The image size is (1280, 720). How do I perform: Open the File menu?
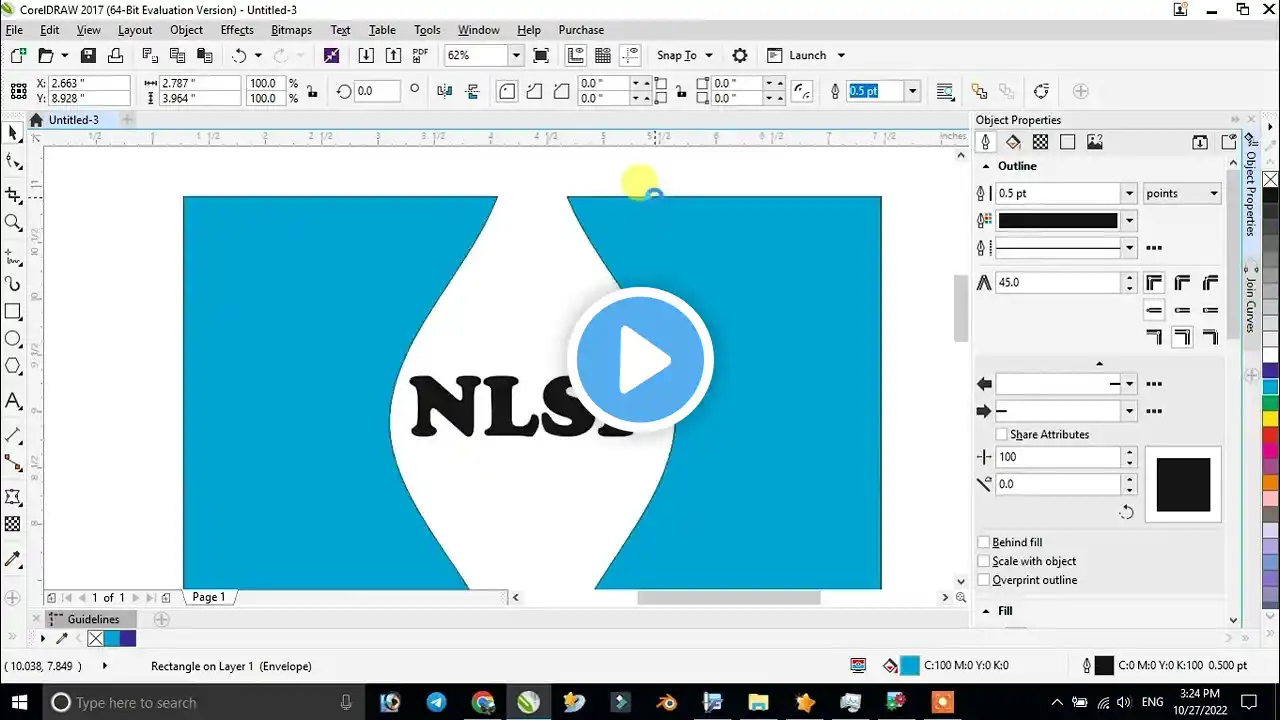point(14,30)
